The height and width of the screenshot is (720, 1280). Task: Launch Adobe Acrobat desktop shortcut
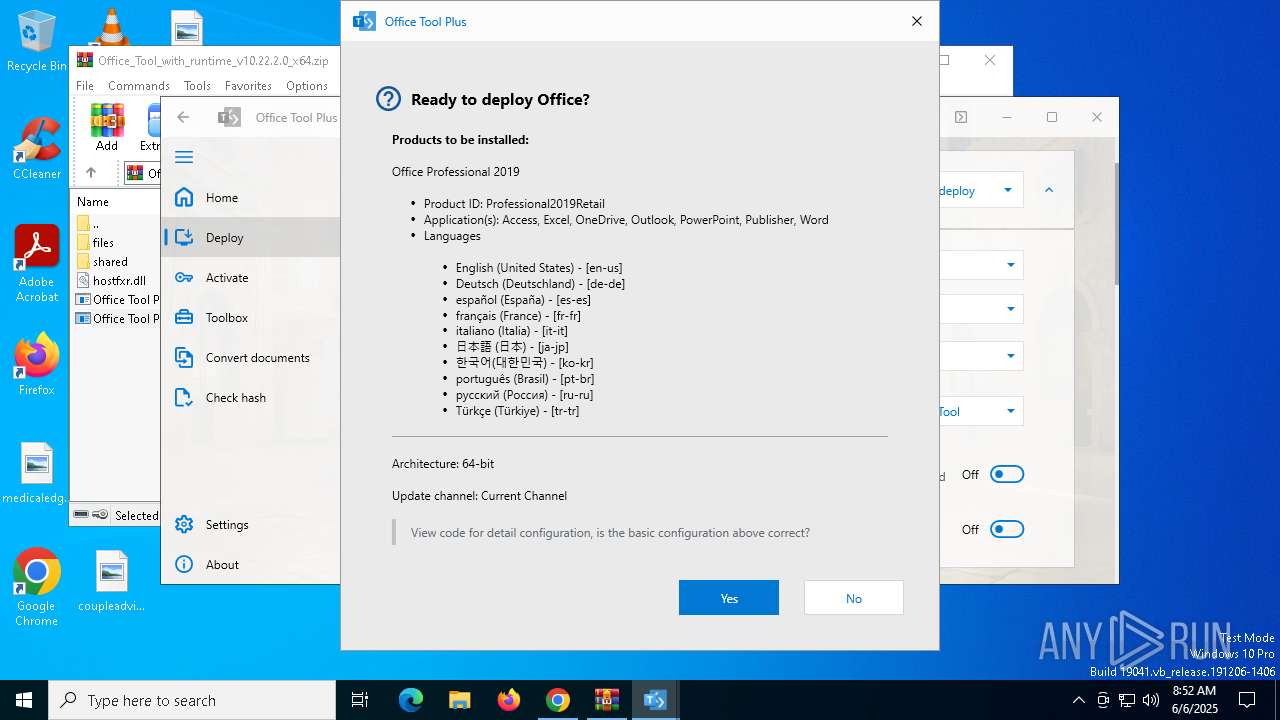pos(37,264)
